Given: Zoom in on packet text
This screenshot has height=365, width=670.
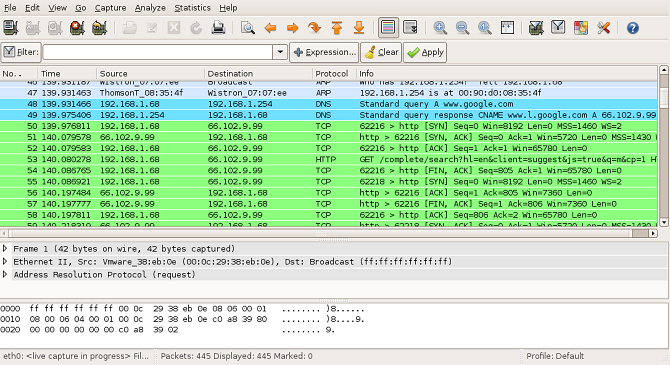Looking at the screenshot, I should tap(440, 28).
